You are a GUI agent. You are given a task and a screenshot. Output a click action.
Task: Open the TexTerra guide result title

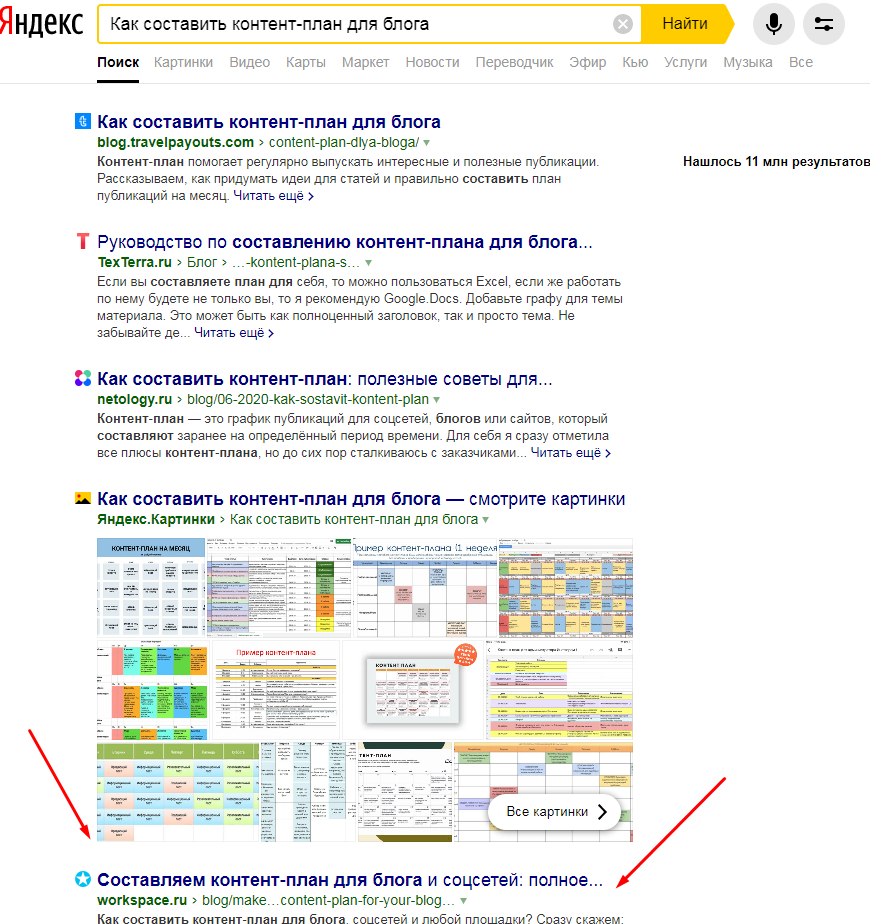pos(345,242)
